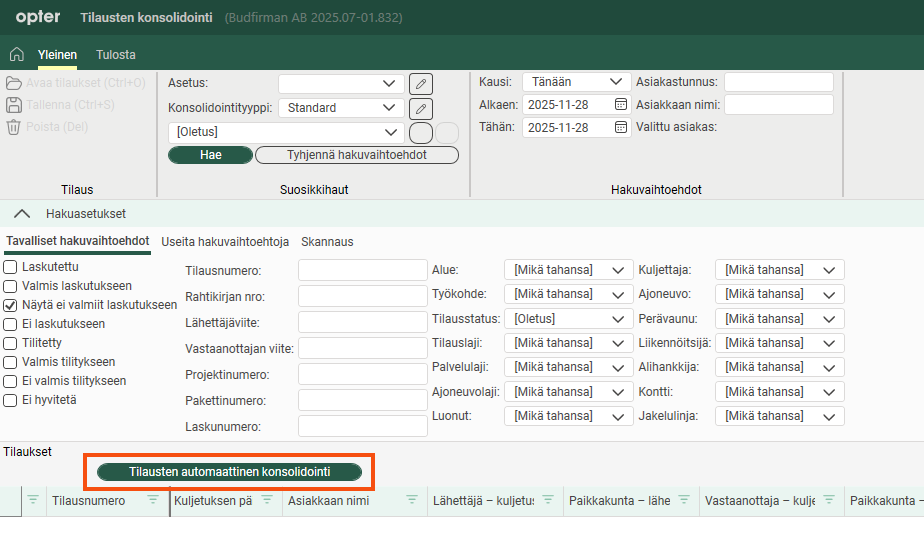This screenshot has height=559, width=924.
Task: Click the pencil icon beside Asetus
Action: (421, 83)
